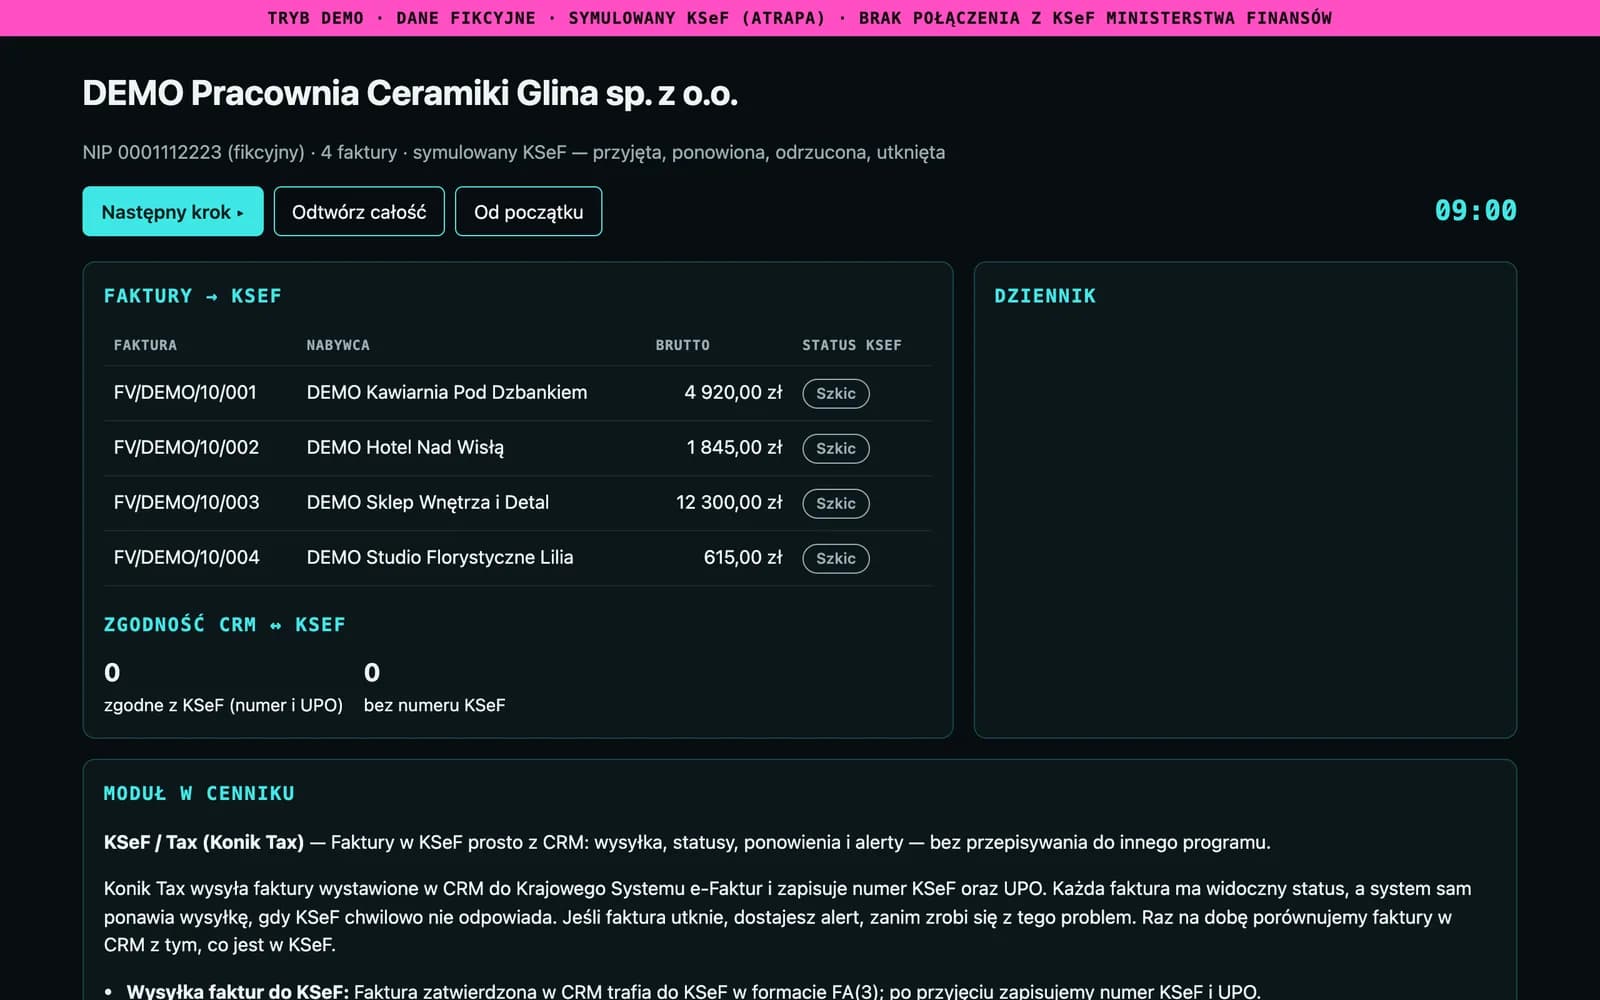Click the Nabywca column header

point(338,345)
